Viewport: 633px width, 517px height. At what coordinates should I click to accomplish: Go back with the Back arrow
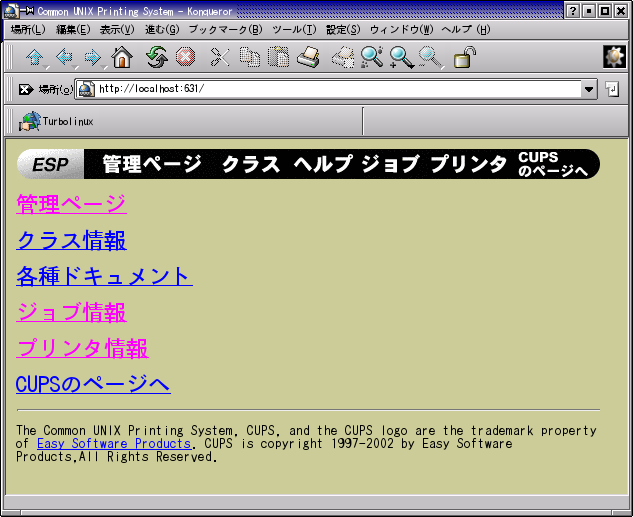coord(64,57)
